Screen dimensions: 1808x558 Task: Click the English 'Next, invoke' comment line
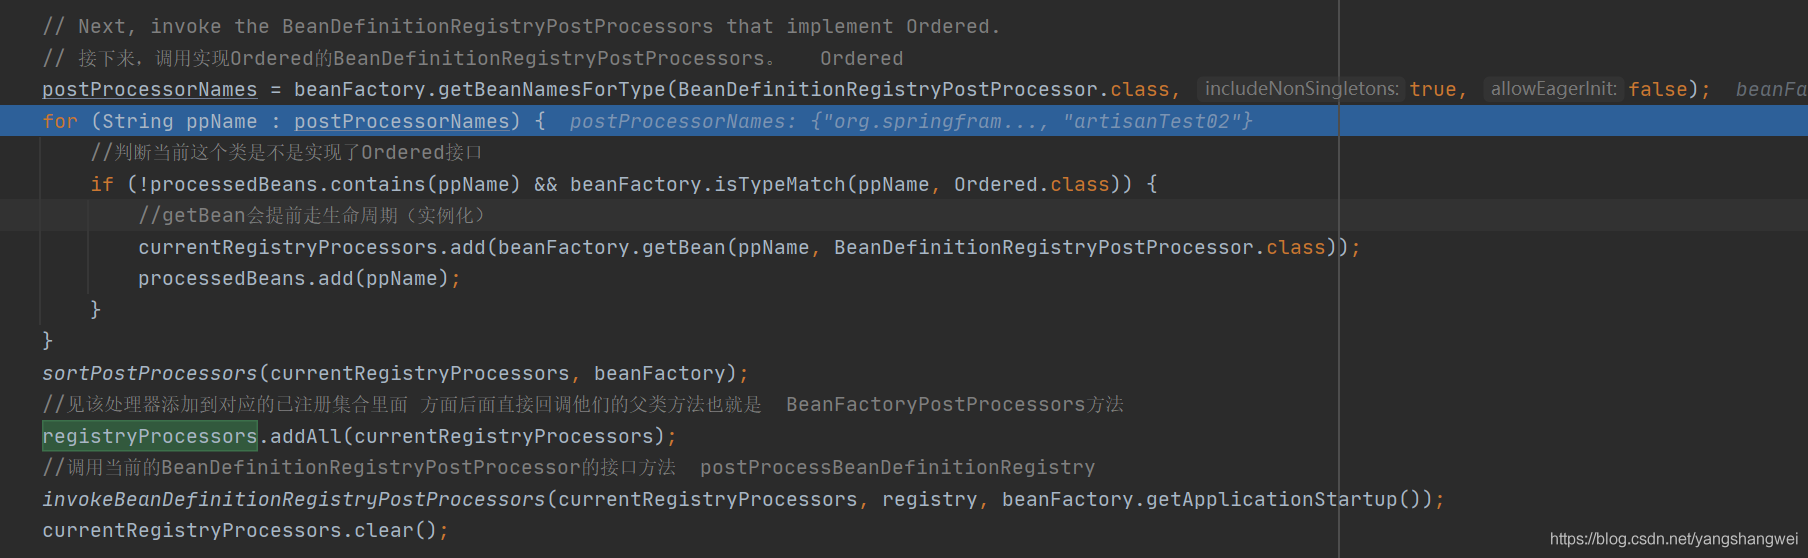[520, 26]
